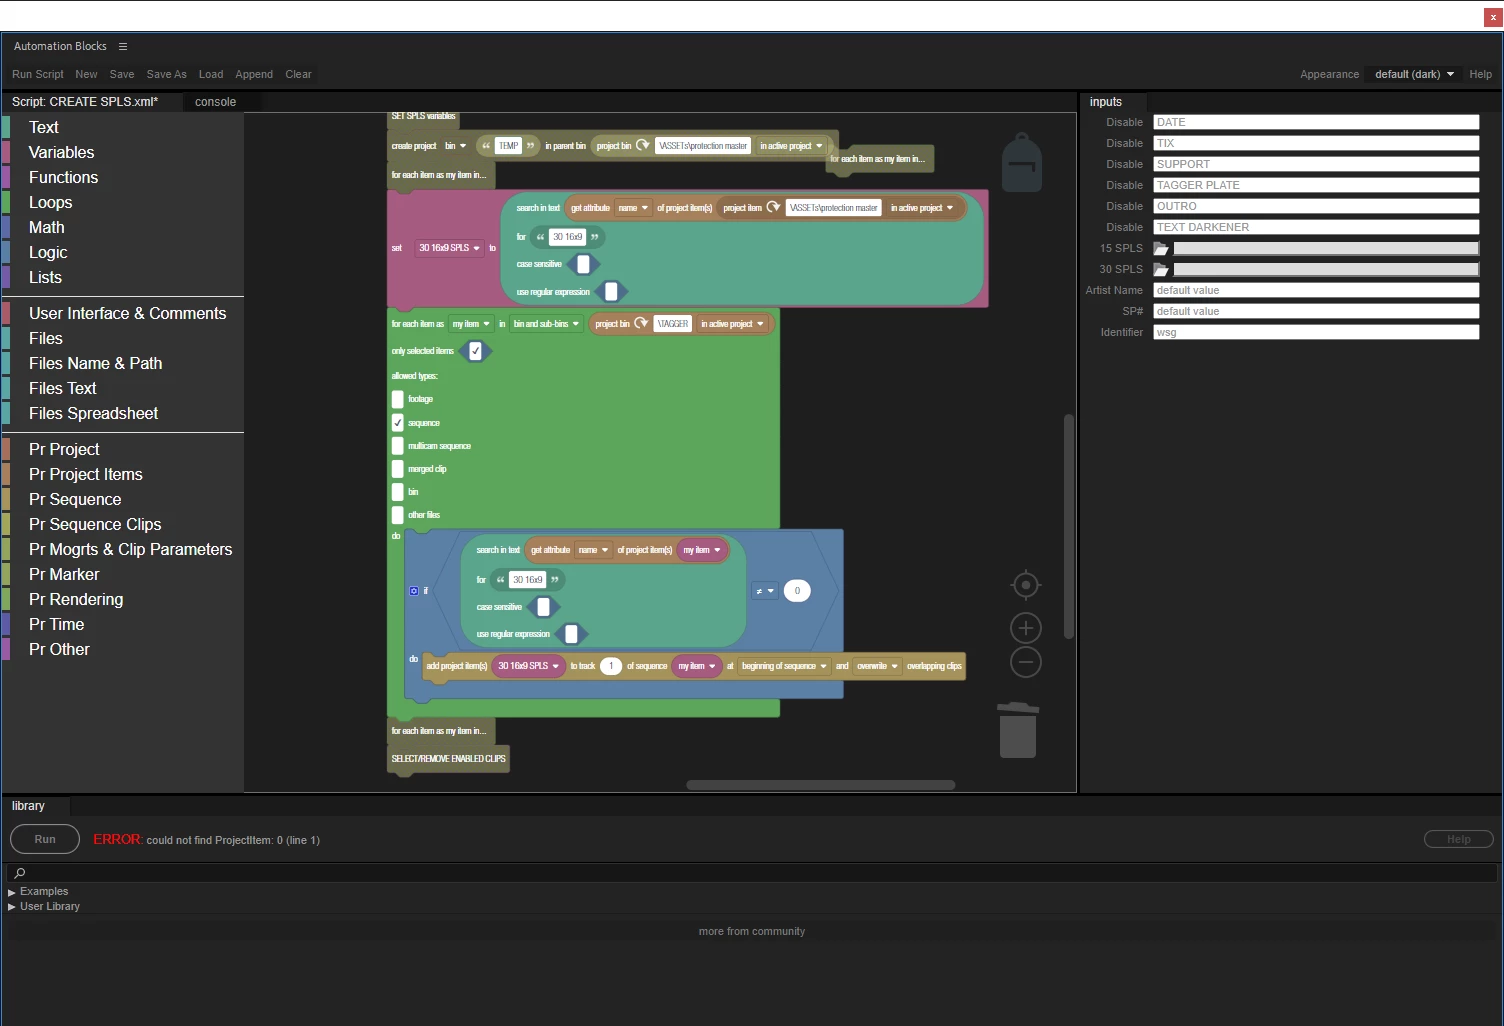
Task: Click the vertical workspace scrollbar
Action: (1068, 526)
